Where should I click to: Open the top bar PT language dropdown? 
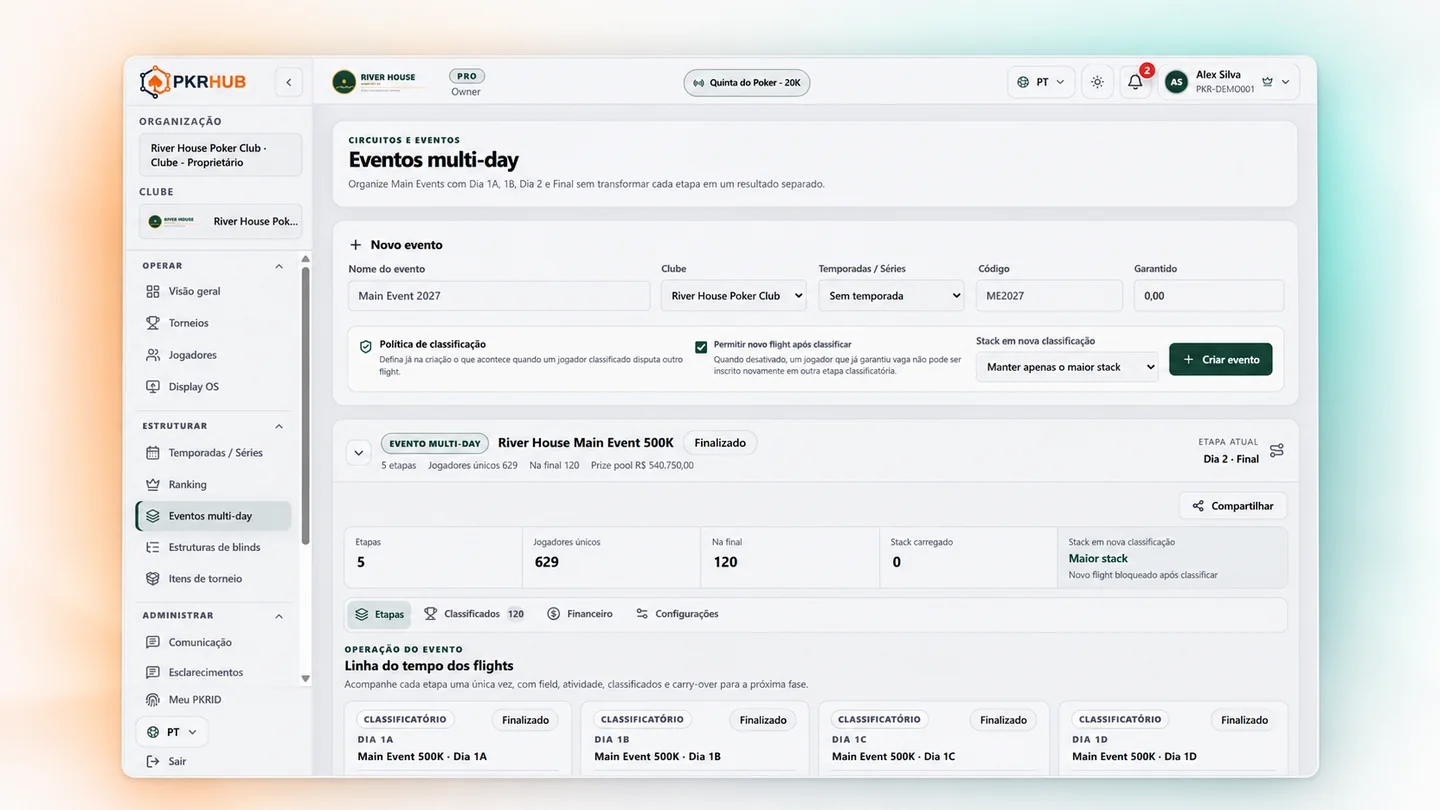tap(1041, 82)
